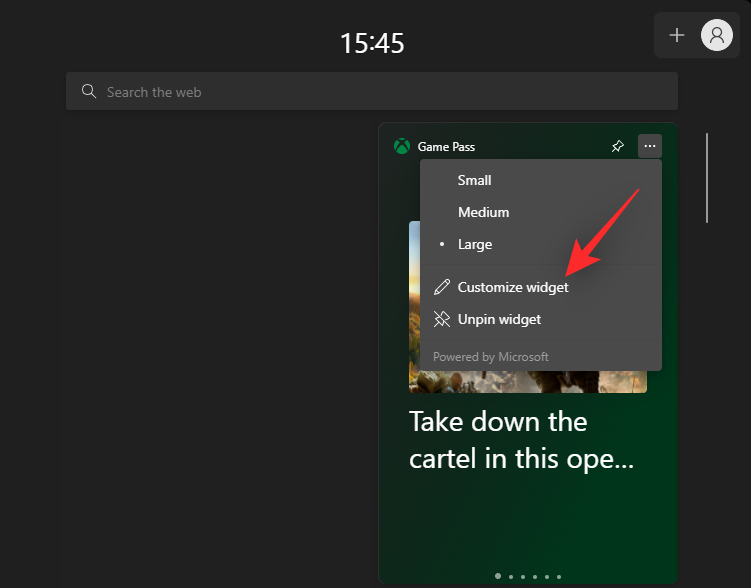The width and height of the screenshot is (751, 588).
Task: Click the Powered by Microsoft text
Action: pyautogui.click(x=490, y=357)
